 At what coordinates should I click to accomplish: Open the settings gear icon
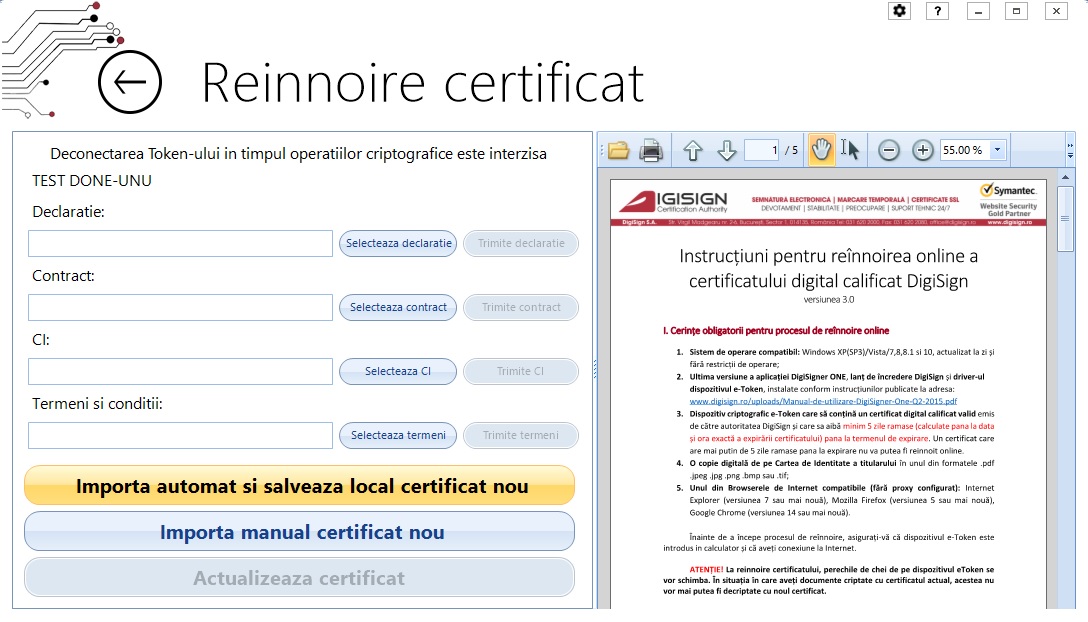[899, 11]
